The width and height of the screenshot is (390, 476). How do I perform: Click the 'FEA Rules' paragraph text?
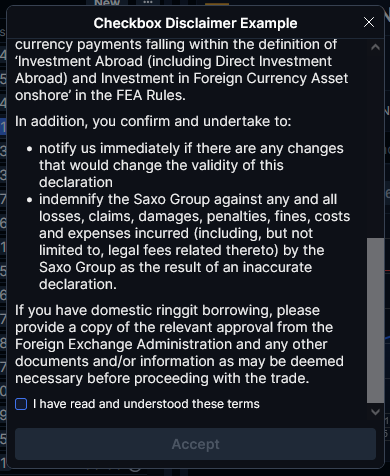click(x=181, y=70)
